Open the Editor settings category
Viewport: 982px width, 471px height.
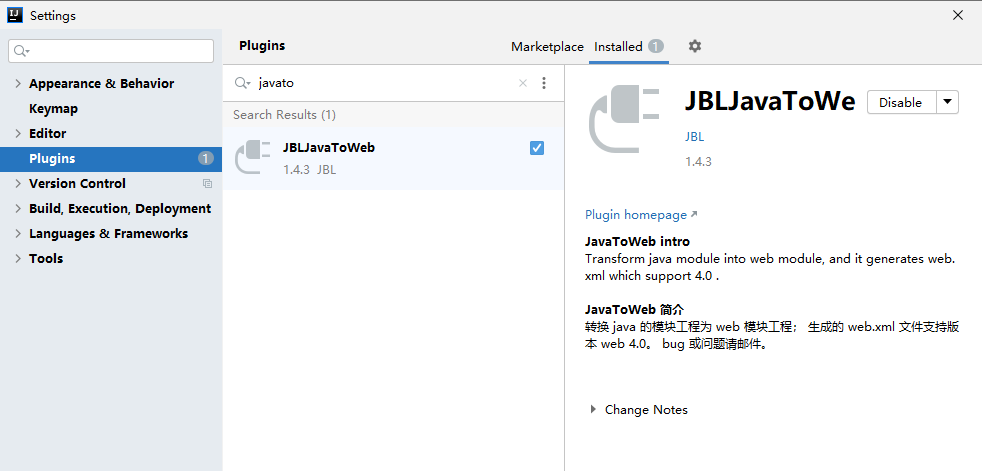click(47, 133)
